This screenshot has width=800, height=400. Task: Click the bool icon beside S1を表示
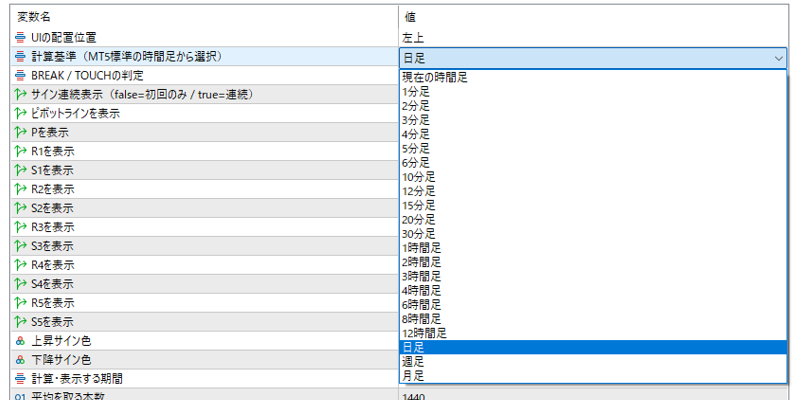(20, 170)
